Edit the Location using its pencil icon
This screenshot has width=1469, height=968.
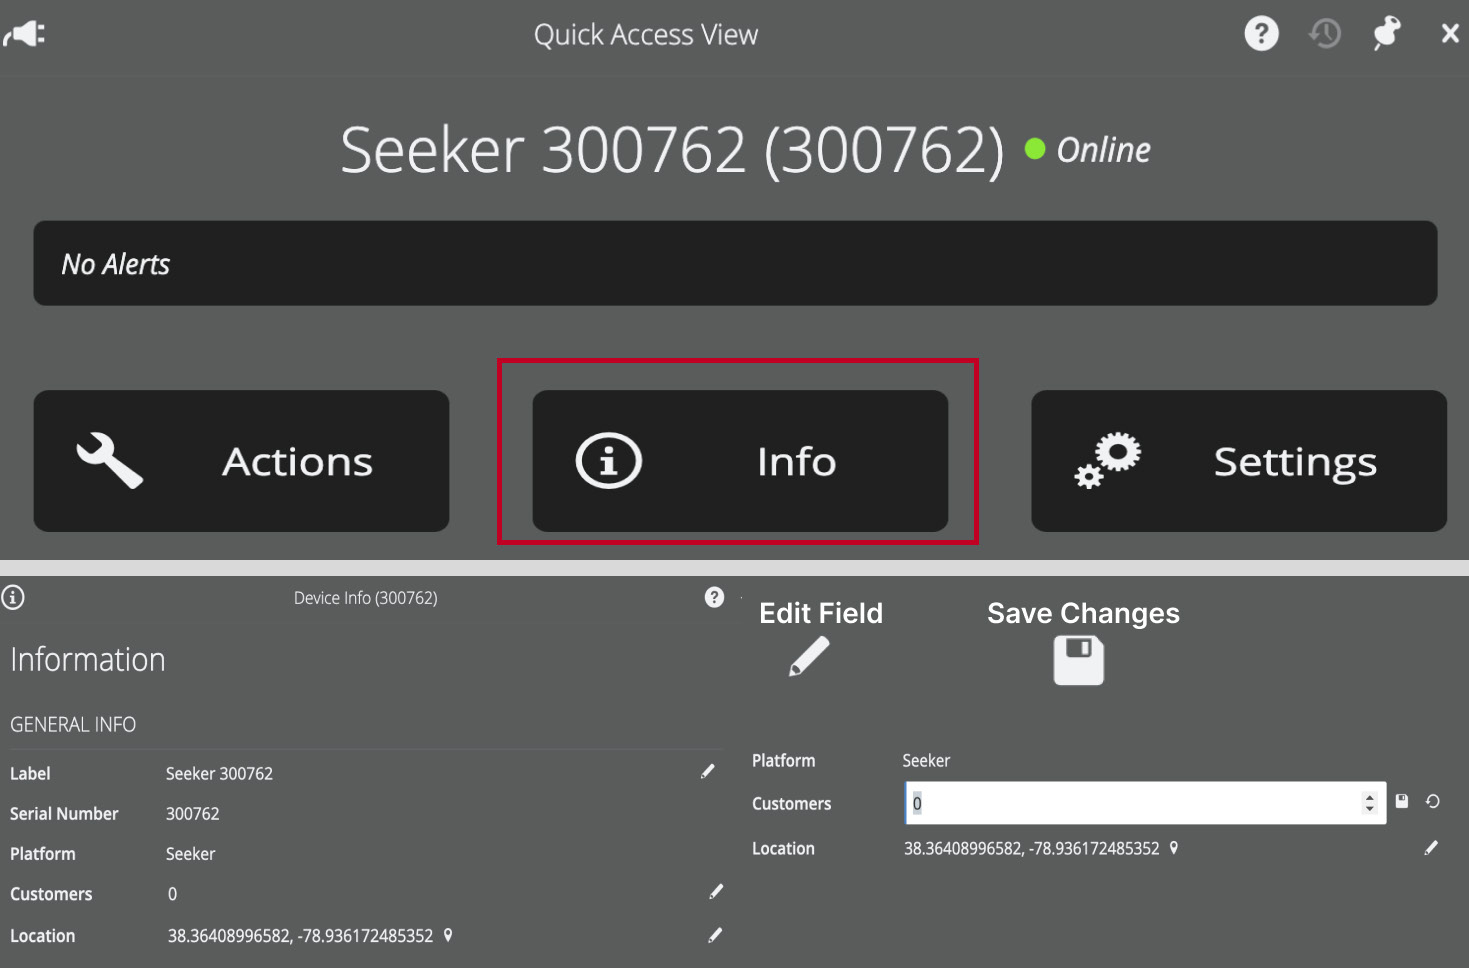click(x=716, y=934)
